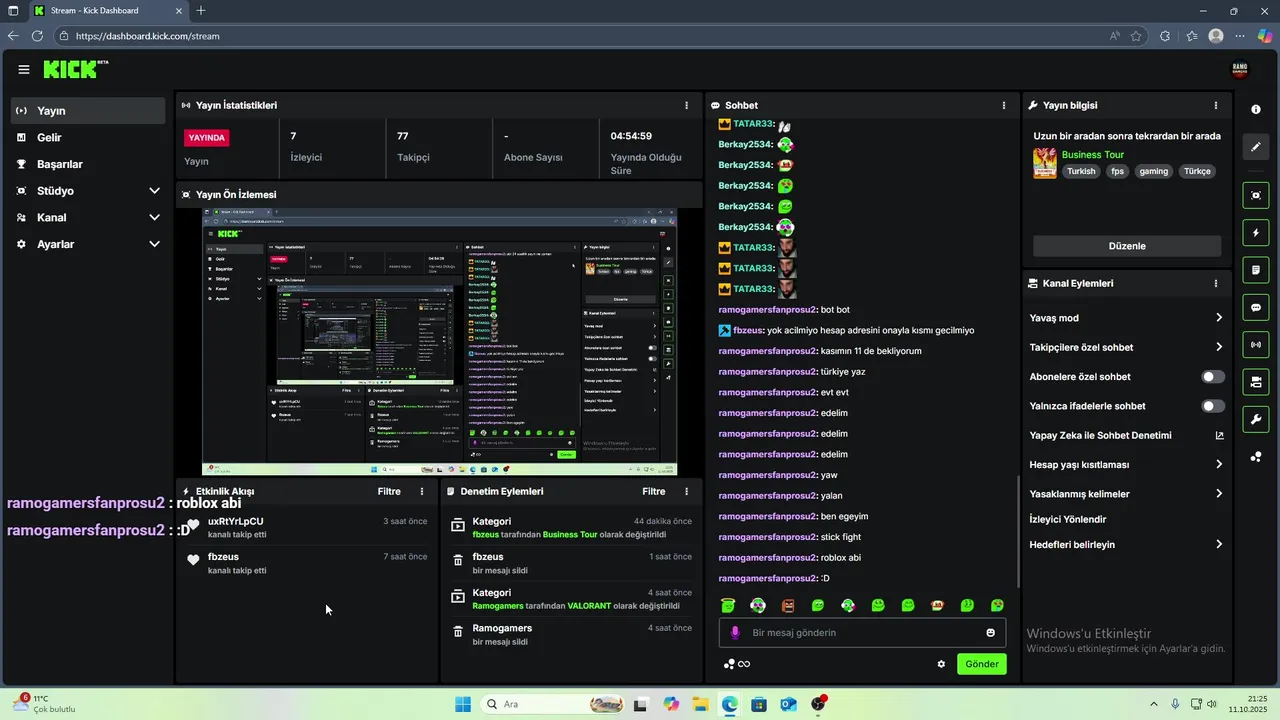Open File Explorer from the taskbar
The height and width of the screenshot is (720, 1280).
pyautogui.click(x=700, y=704)
